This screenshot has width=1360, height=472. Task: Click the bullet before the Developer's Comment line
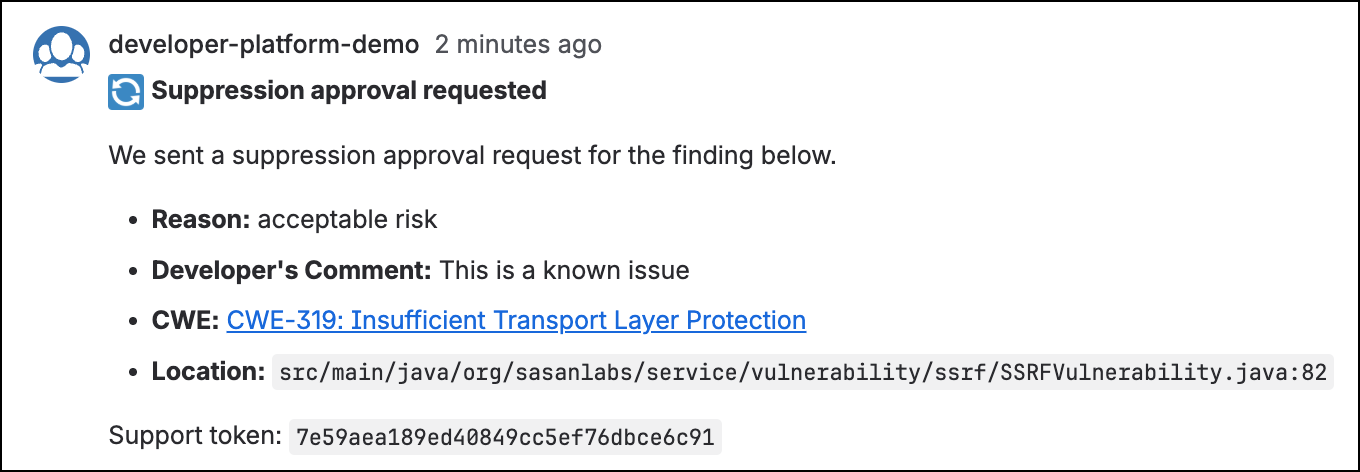coord(132,271)
